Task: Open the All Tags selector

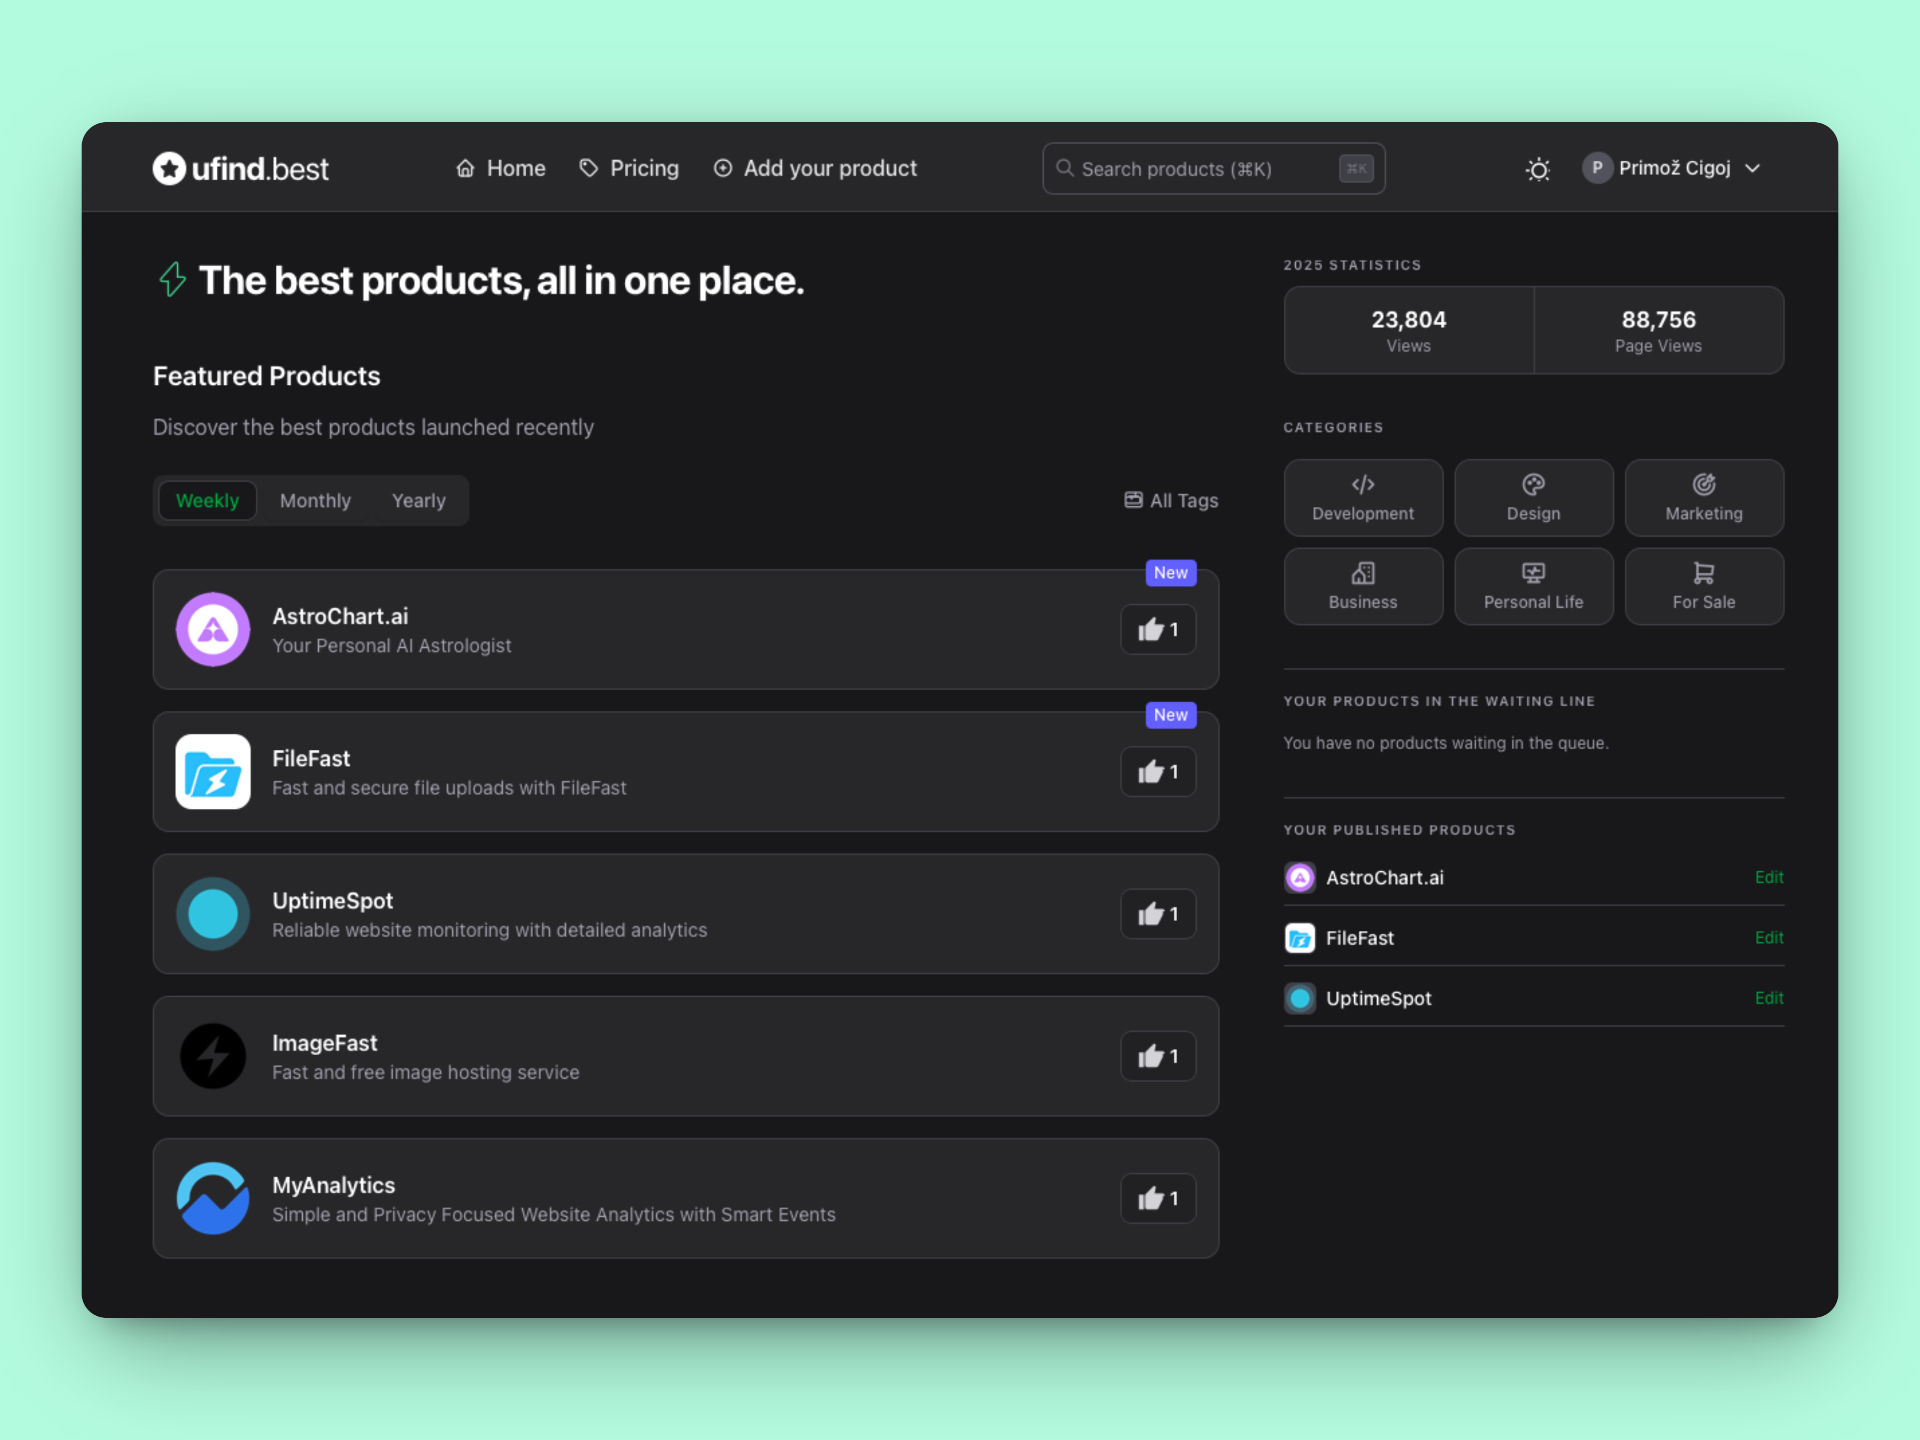Action: tap(1170, 500)
